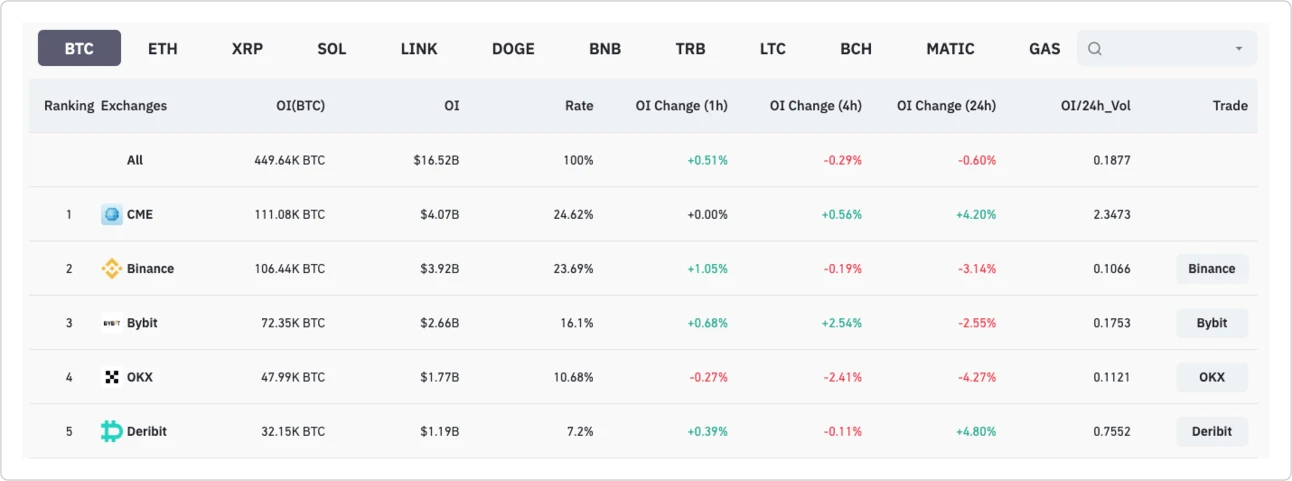Expand the coin search dropdown arrow
Screen dimensions: 1292x481
pos(1239,48)
